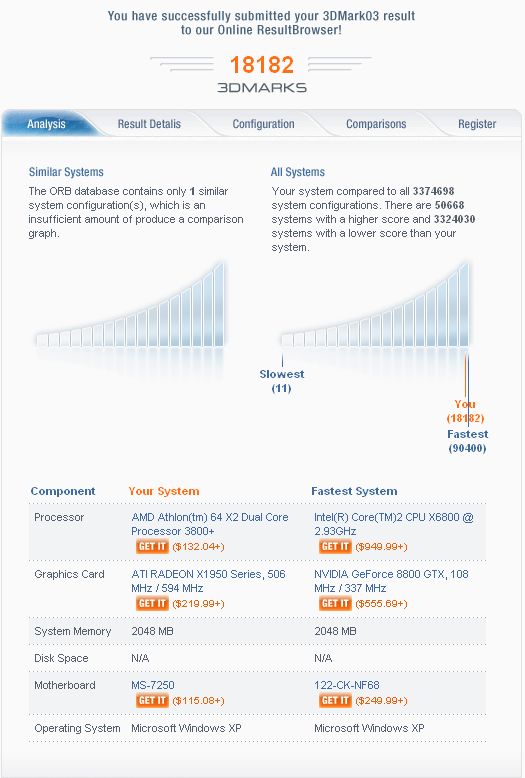Open the Configuration tab
The height and width of the screenshot is (778, 525).
(x=263, y=124)
